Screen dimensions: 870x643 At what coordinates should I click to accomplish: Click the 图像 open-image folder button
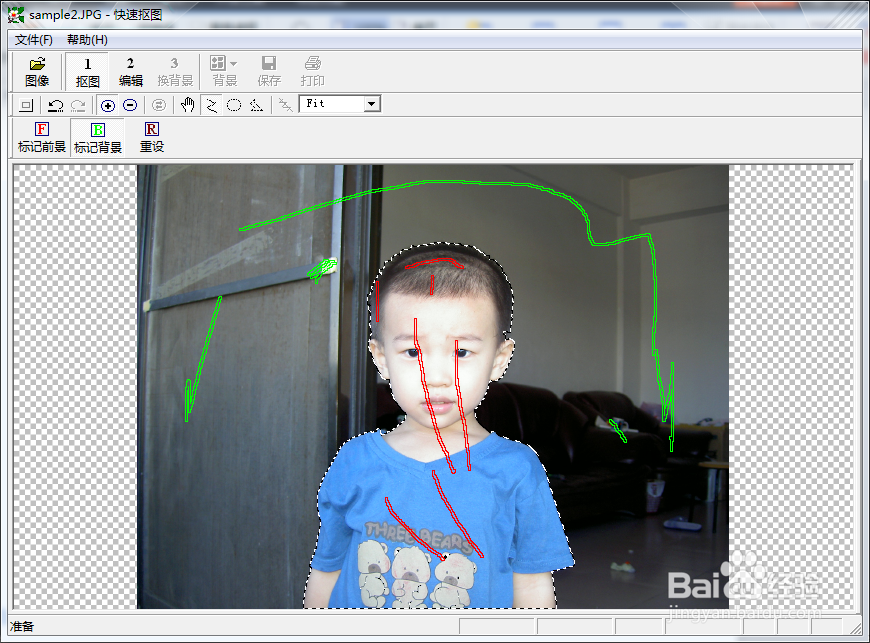point(37,72)
